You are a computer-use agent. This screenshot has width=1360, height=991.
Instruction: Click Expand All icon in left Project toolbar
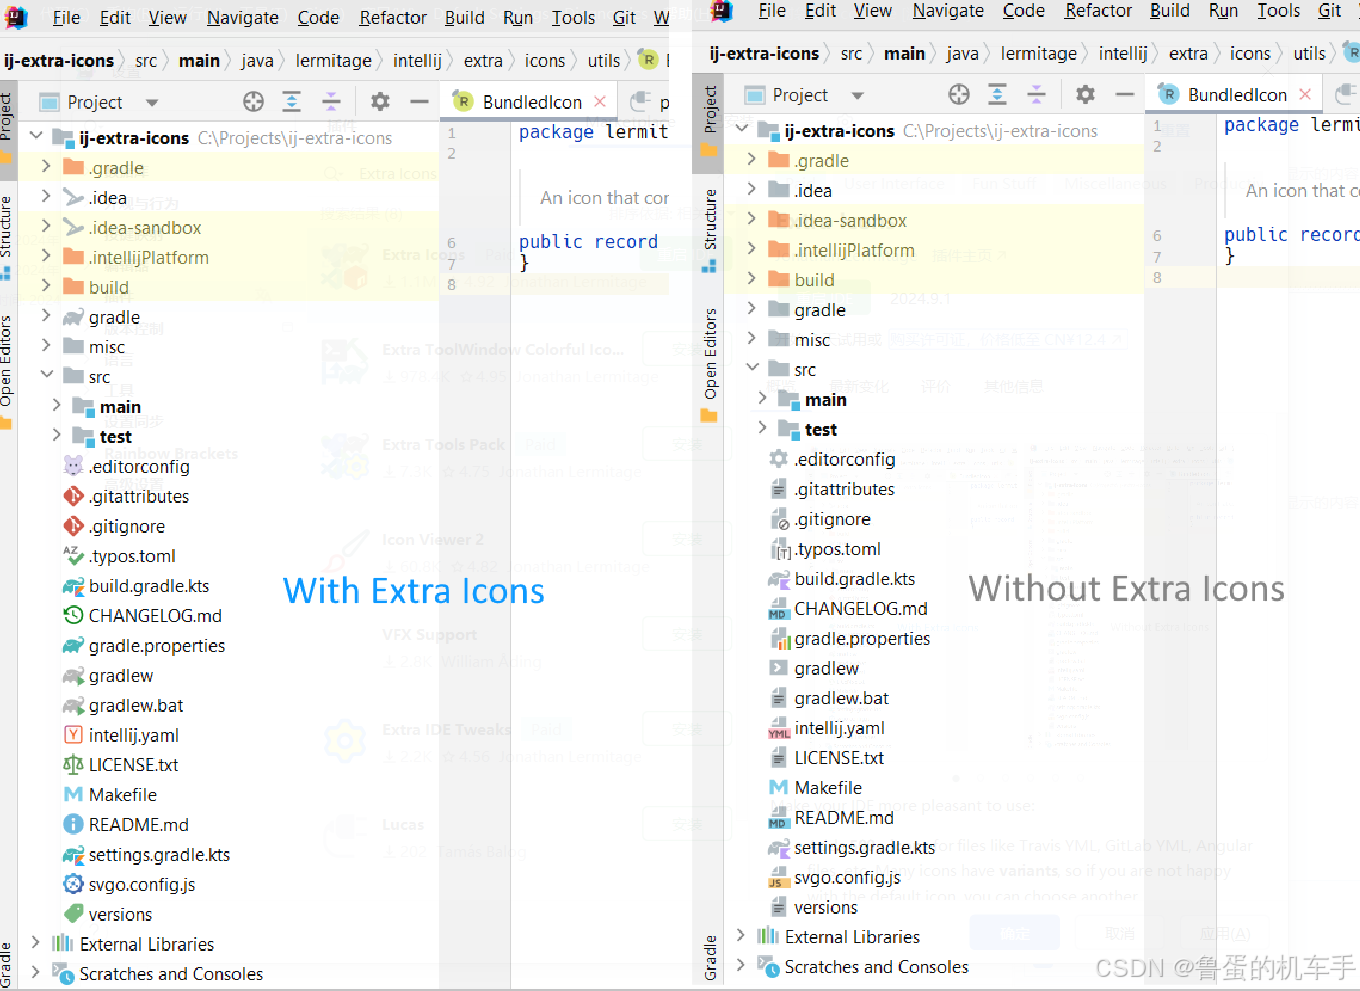tap(291, 101)
